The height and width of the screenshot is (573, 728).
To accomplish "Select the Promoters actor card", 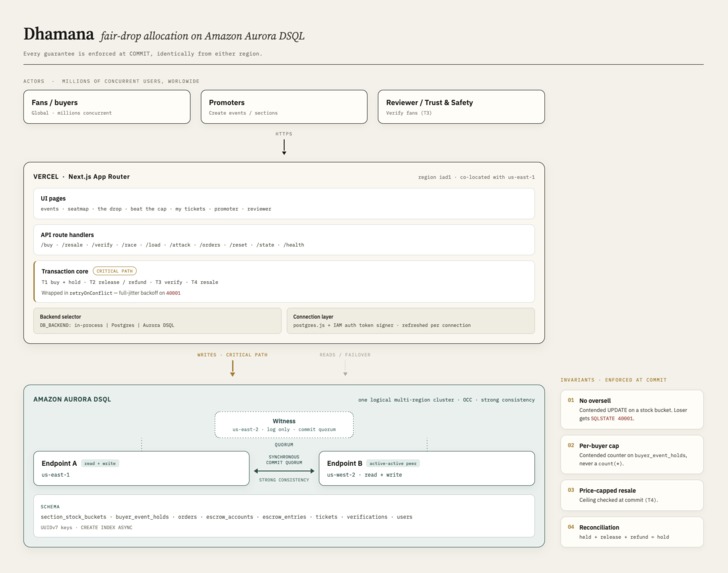I will [x=284, y=107].
